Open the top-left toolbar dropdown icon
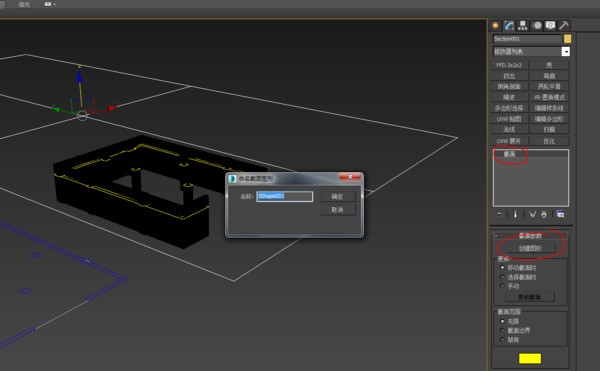This screenshot has width=600, height=371. (50, 4)
